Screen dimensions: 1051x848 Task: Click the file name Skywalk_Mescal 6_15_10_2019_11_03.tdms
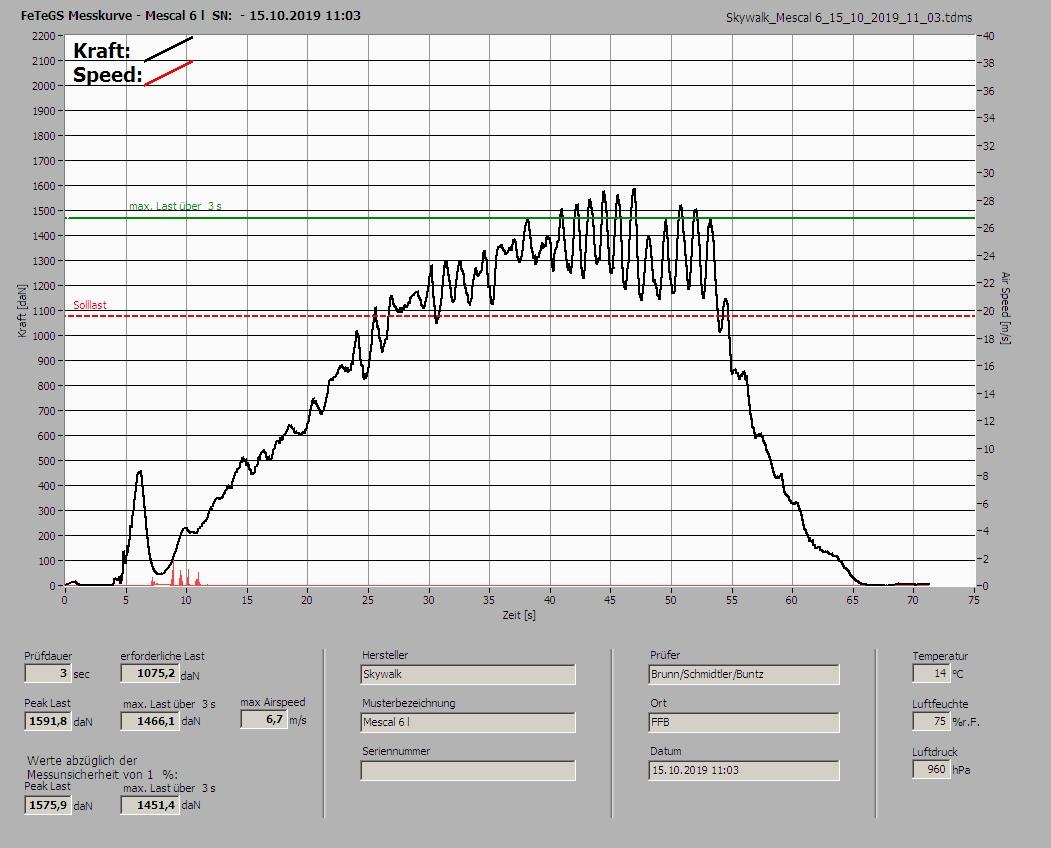pyautogui.click(x=849, y=18)
